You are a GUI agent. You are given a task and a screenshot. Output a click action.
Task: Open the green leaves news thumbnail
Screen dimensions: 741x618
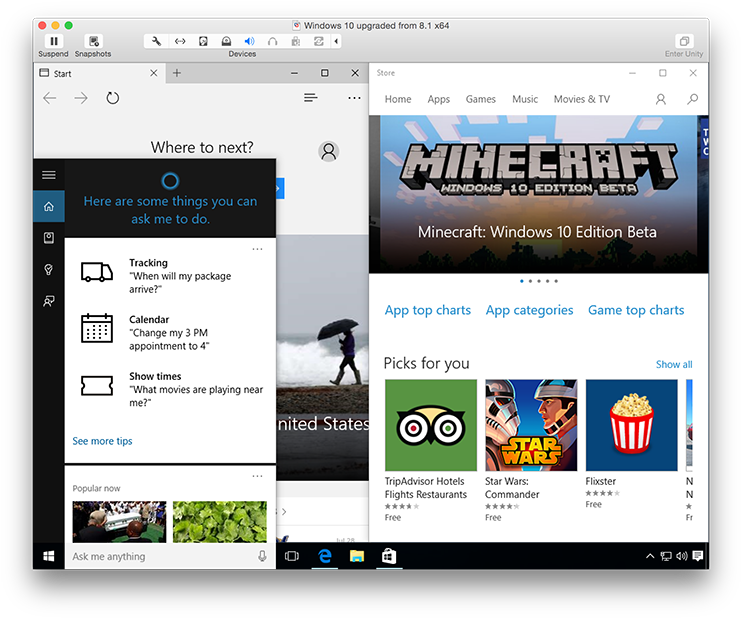click(220, 522)
